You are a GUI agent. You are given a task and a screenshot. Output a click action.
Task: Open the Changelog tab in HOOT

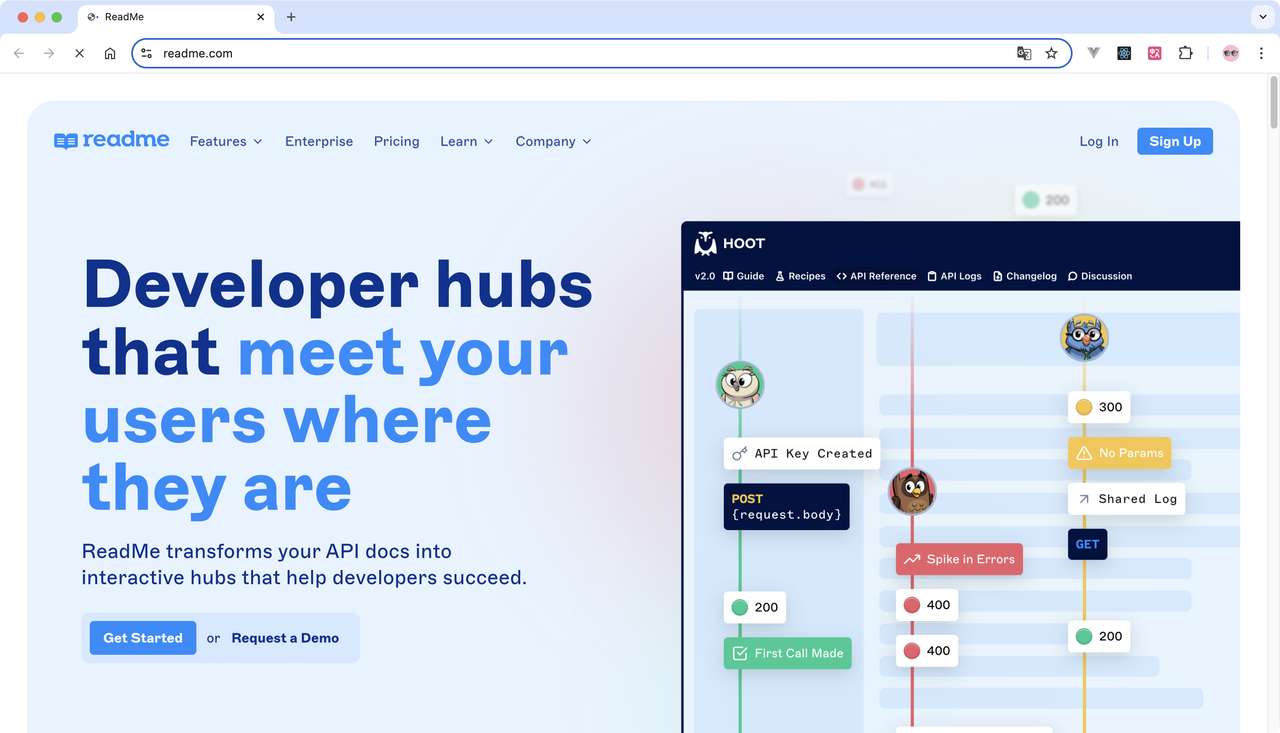click(1025, 276)
